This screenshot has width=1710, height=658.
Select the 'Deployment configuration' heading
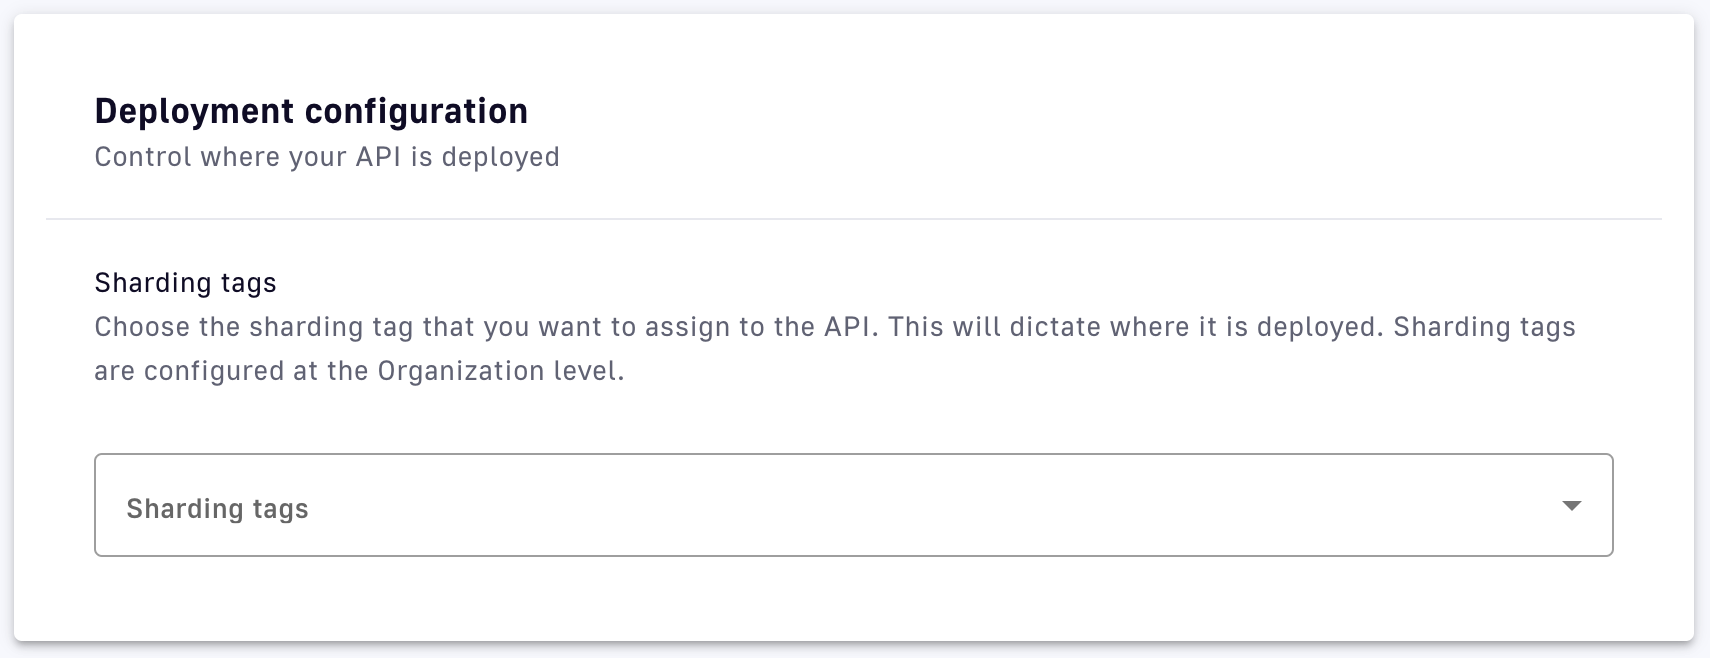point(311,111)
